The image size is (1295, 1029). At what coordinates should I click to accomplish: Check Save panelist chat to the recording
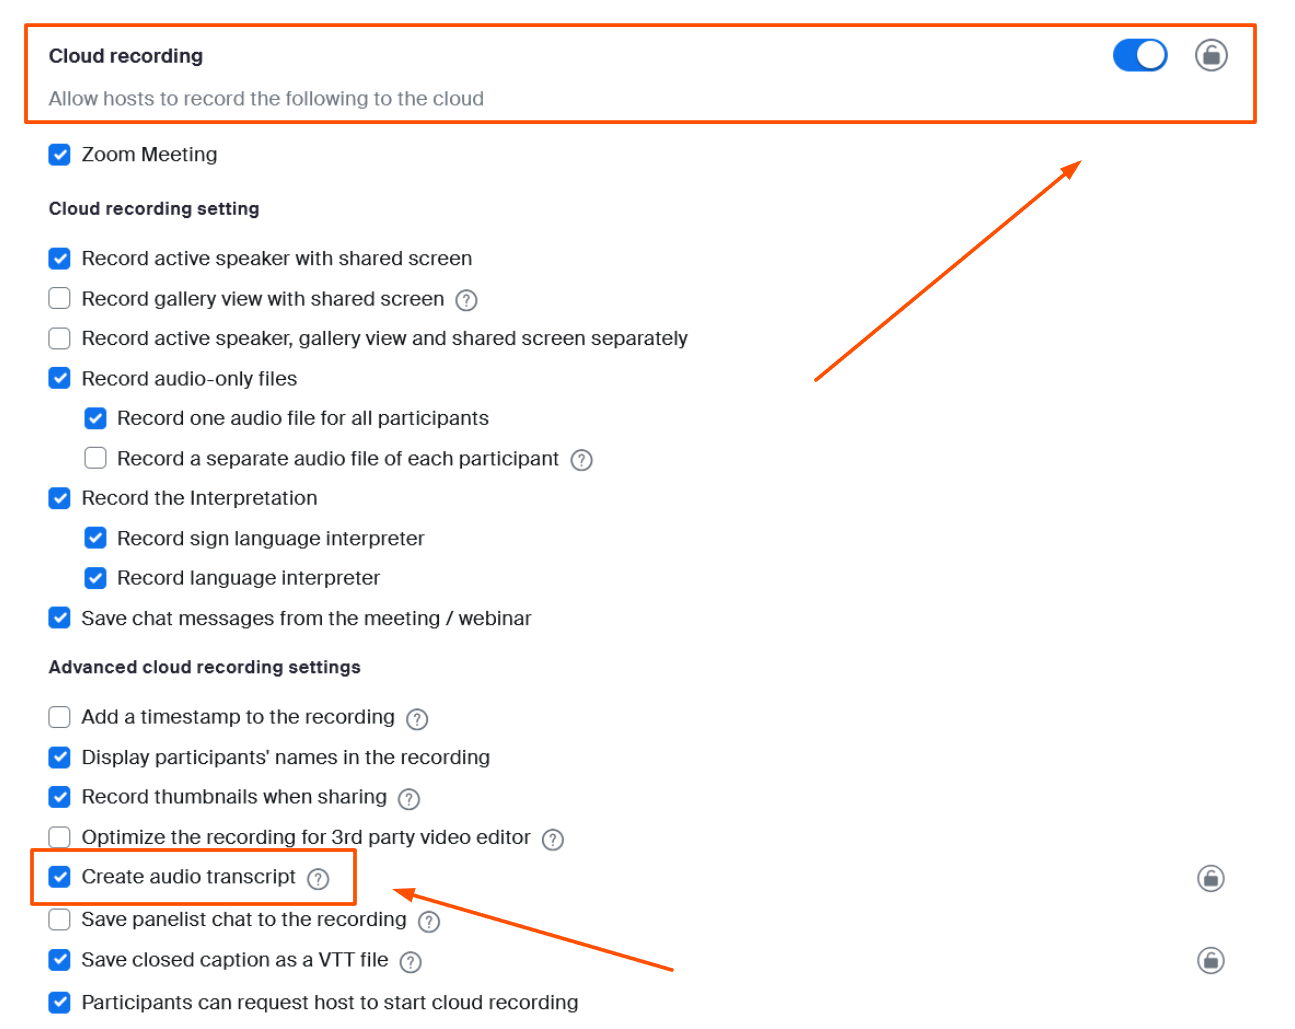pos(60,919)
